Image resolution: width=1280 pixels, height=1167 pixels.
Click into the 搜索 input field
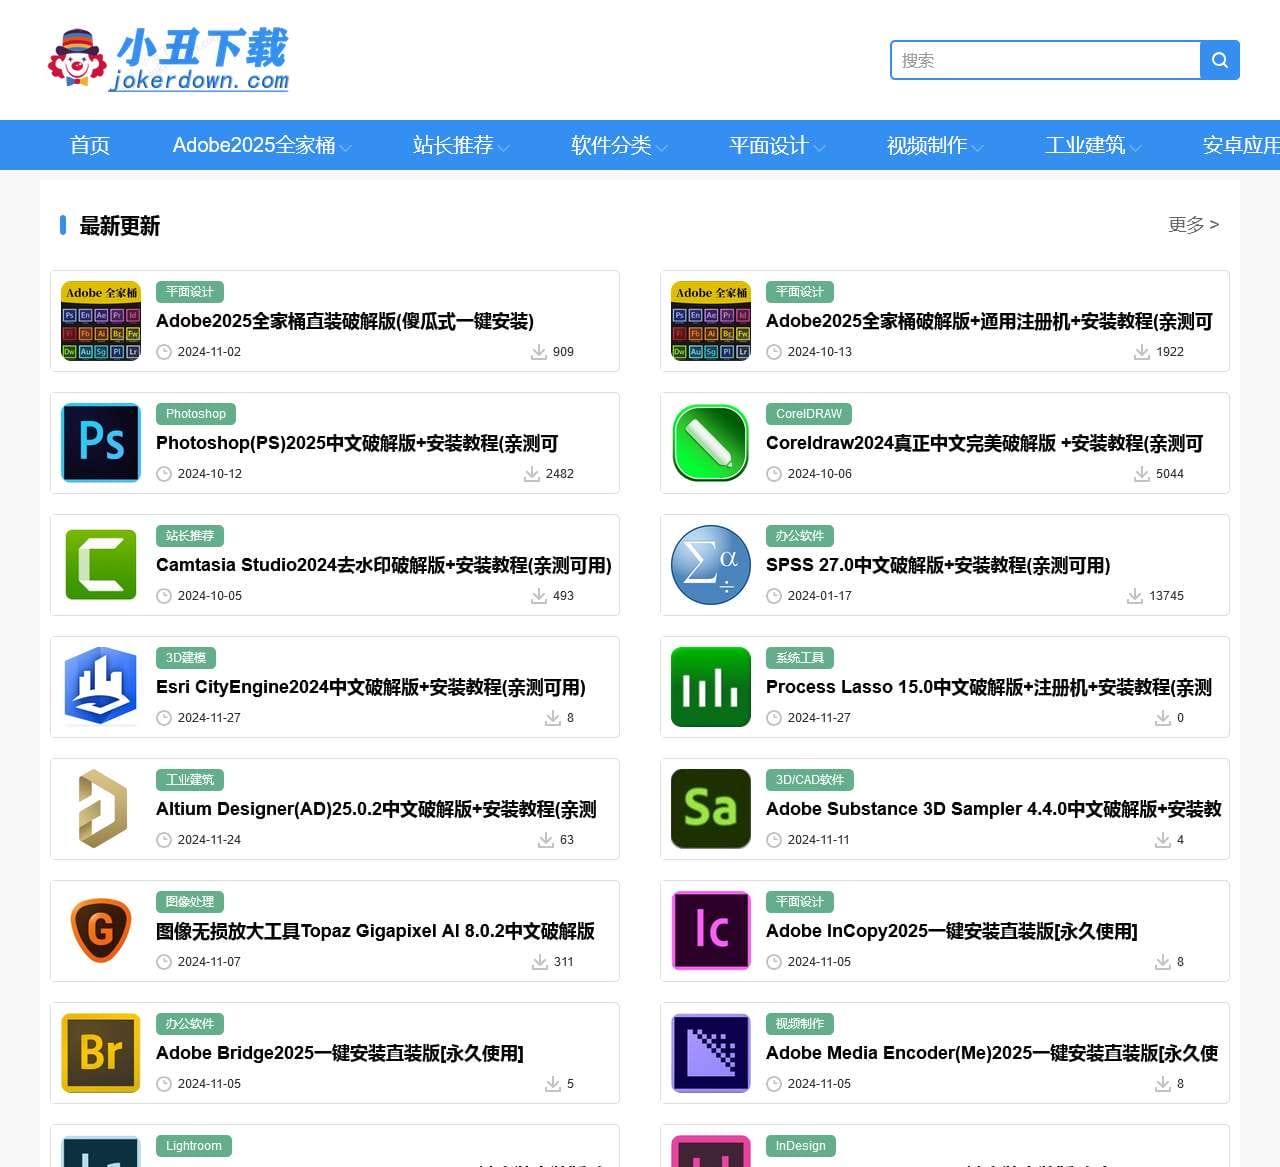pos(1045,60)
